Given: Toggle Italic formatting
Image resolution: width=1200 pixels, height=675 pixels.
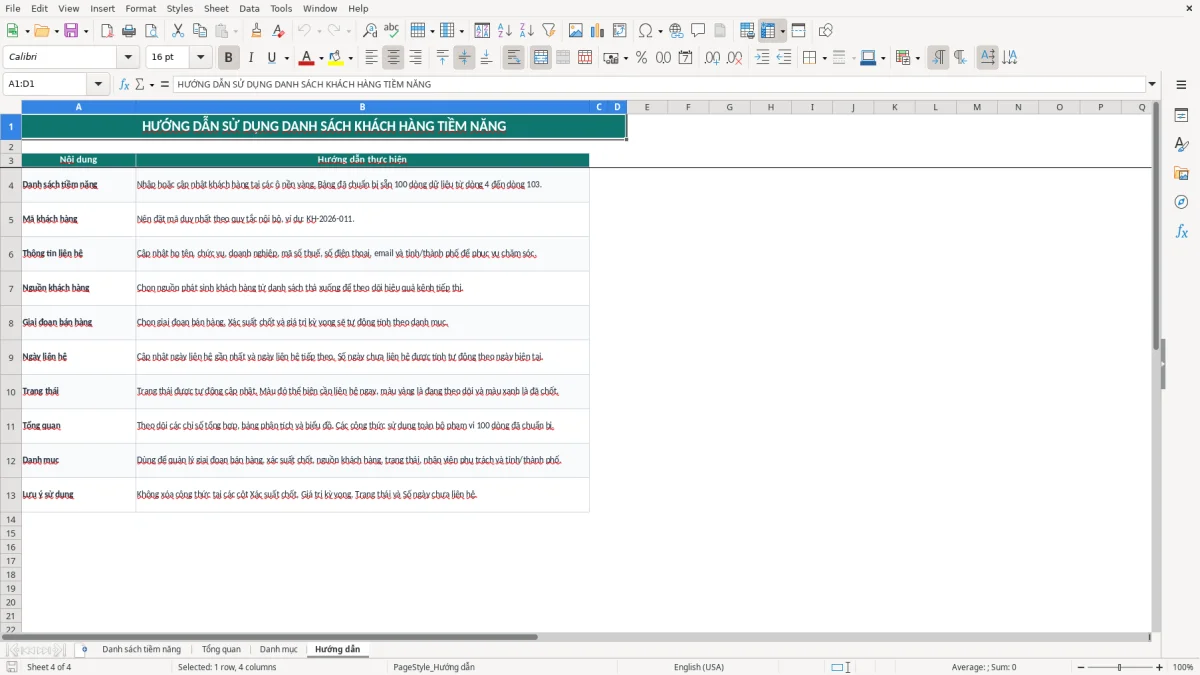Looking at the screenshot, I should pos(250,58).
